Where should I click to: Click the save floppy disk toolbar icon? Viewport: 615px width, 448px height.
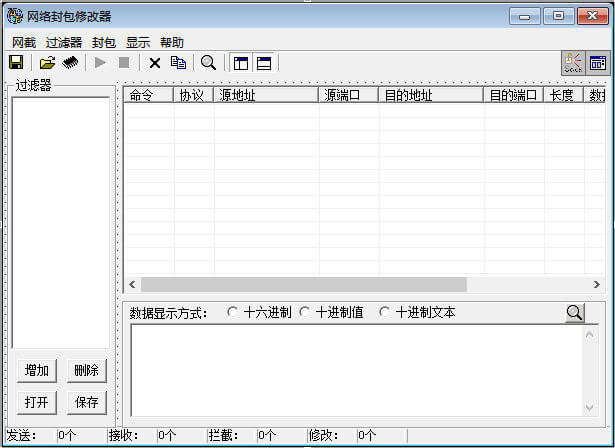pos(16,63)
